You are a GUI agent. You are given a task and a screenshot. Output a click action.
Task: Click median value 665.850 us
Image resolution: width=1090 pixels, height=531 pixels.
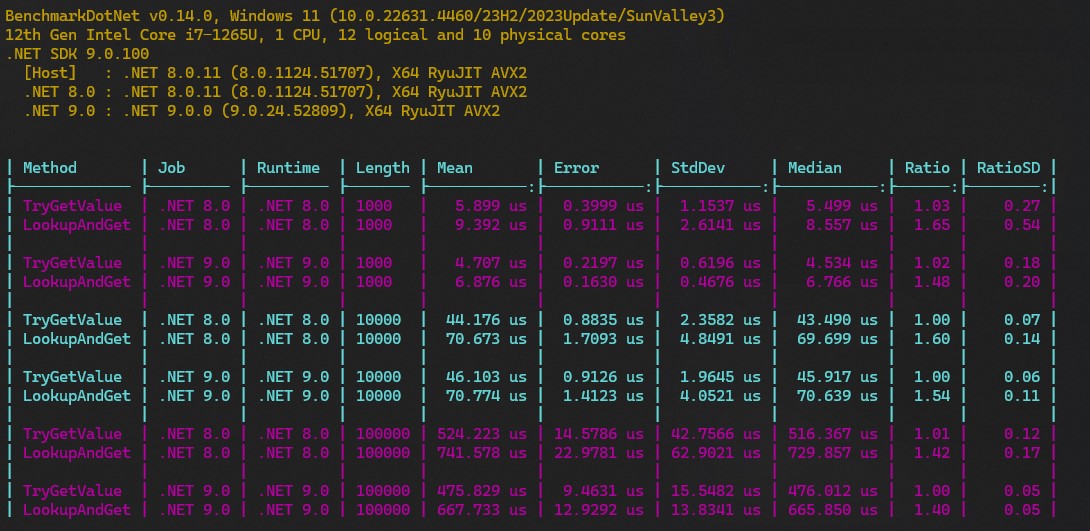point(833,509)
